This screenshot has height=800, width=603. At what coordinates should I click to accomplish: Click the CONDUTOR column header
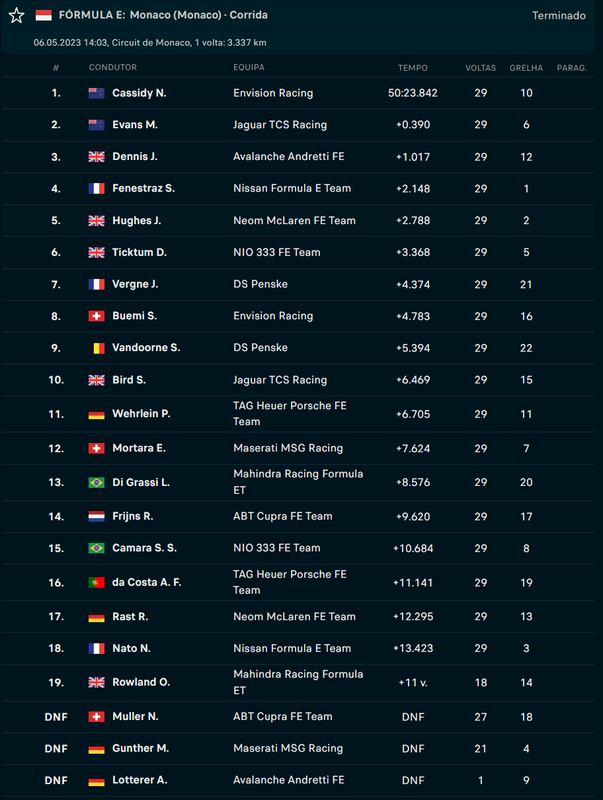[113, 67]
